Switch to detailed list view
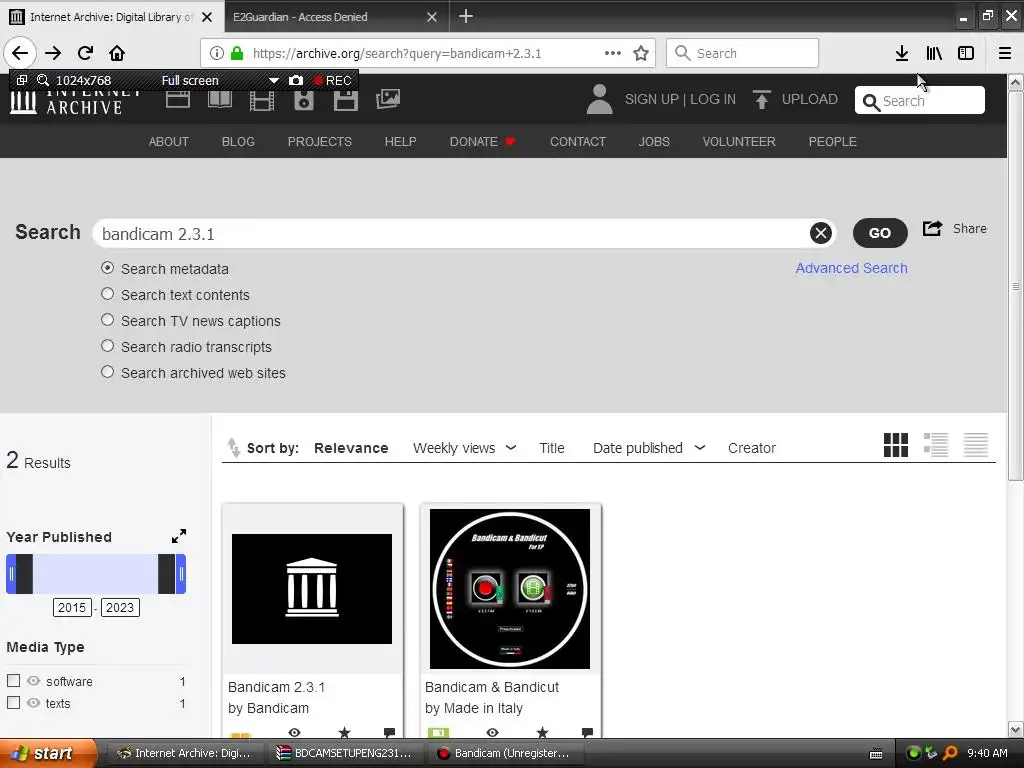1024x768 pixels. coord(935,445)
